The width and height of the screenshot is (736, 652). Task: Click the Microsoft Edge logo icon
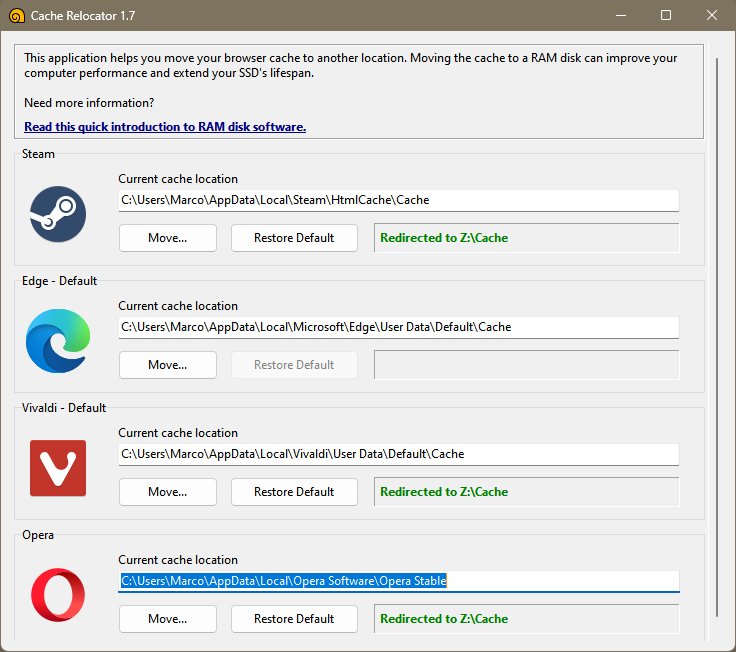58,341
